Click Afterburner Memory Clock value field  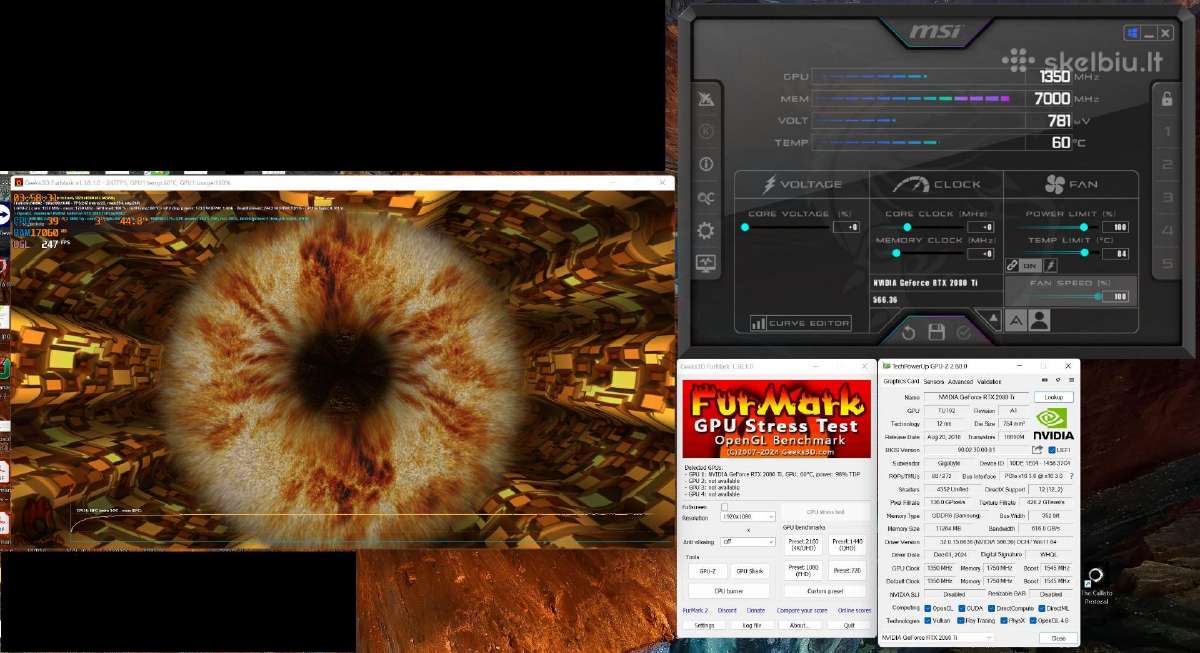coord(981,254)
